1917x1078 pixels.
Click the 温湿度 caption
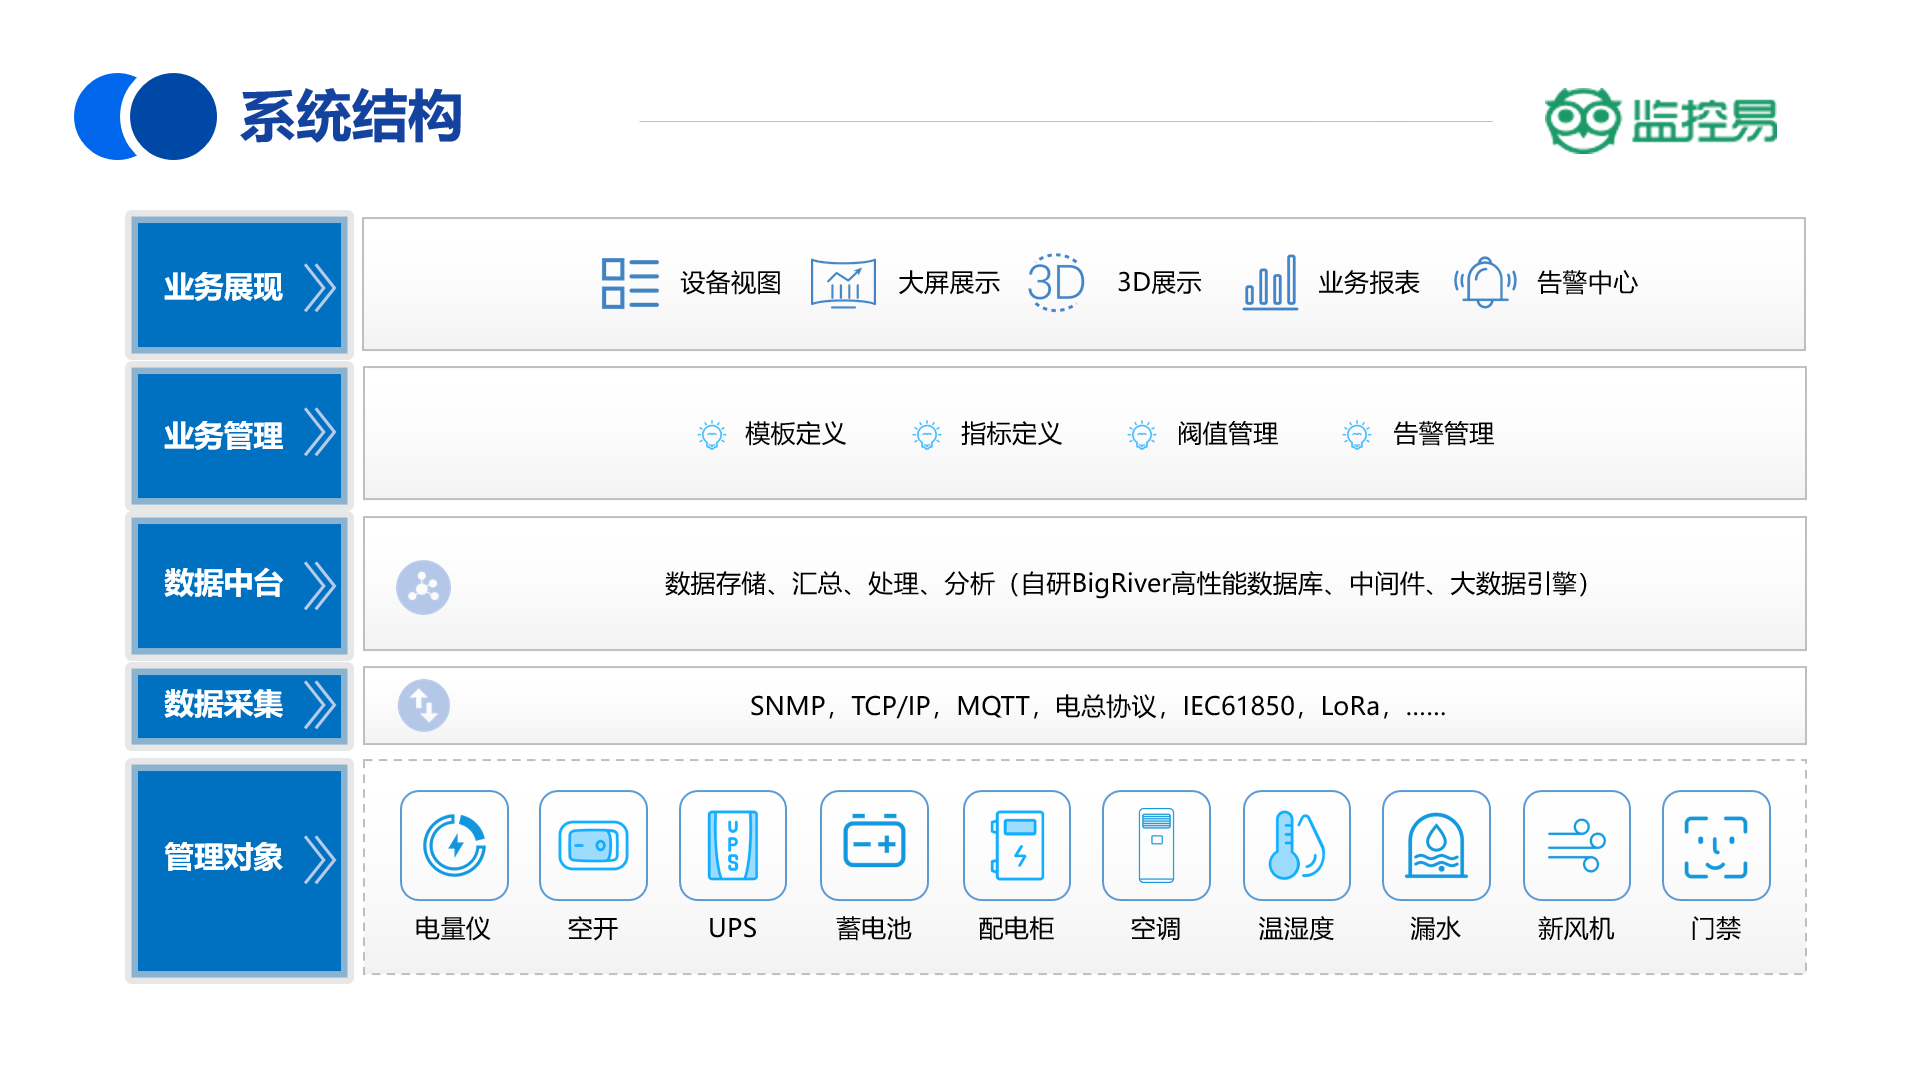coord(1296,929)
